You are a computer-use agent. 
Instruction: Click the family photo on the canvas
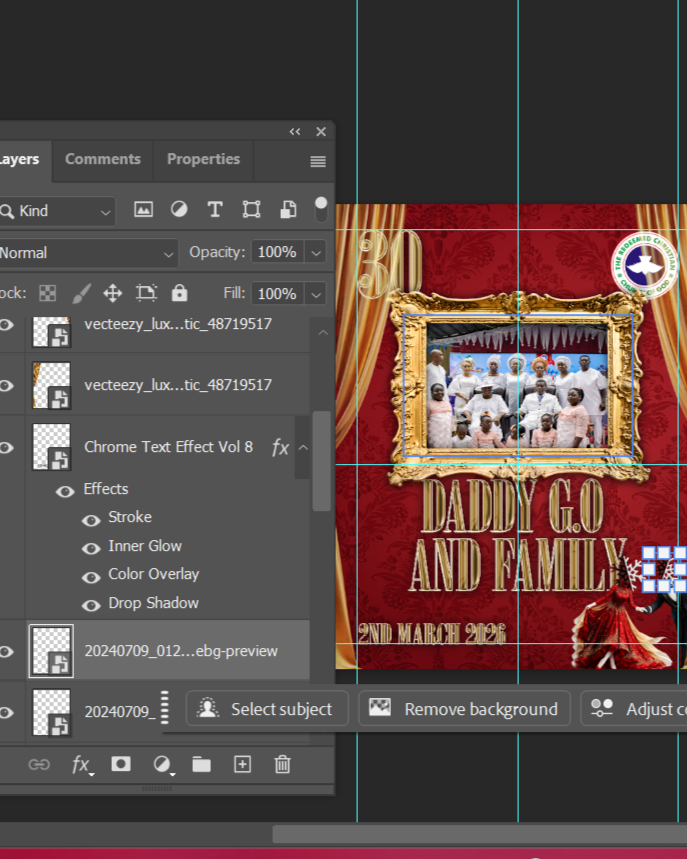pos(518,385)
